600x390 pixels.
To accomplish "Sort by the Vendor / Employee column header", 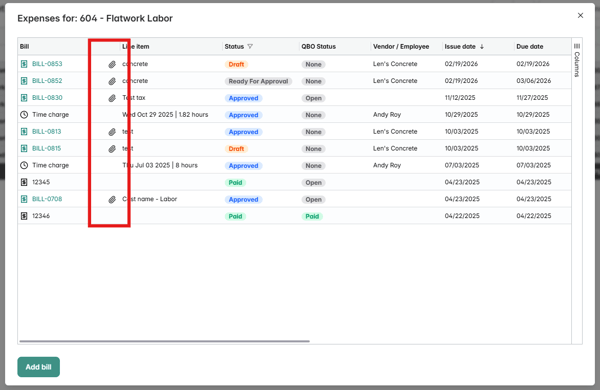I will [x=401, y=46].
